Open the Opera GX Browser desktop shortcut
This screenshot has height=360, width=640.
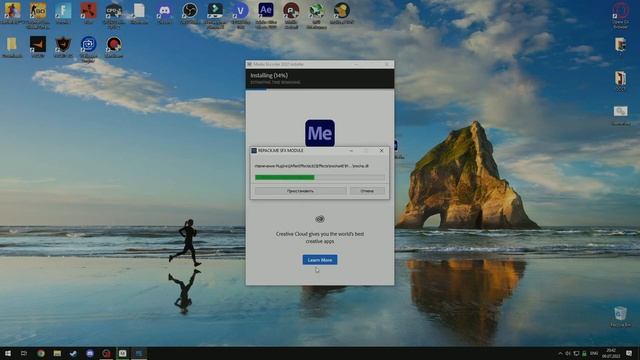[620, 11]
